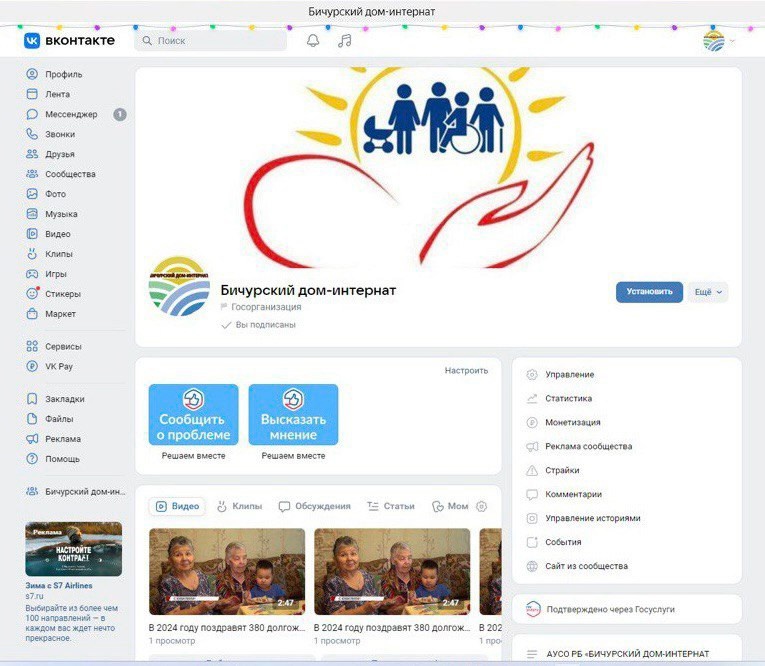This screenshot has width=765, height=666.
Task: Click the tabs settings gear icon
Action: click(x=482, y=506)
